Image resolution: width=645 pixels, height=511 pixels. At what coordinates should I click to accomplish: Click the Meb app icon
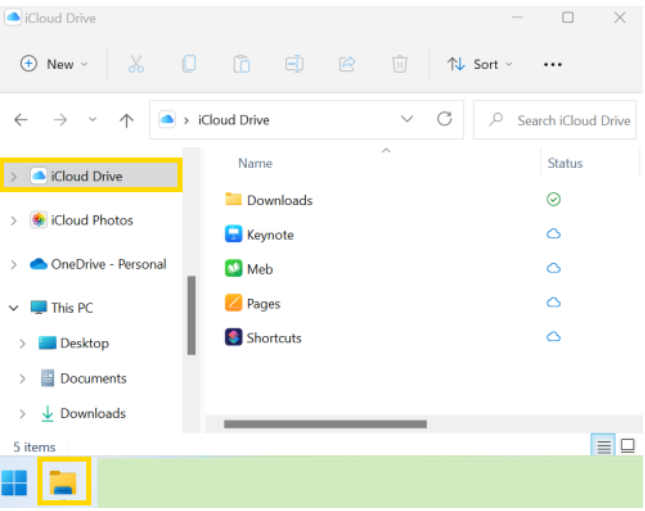coord(233,269)
